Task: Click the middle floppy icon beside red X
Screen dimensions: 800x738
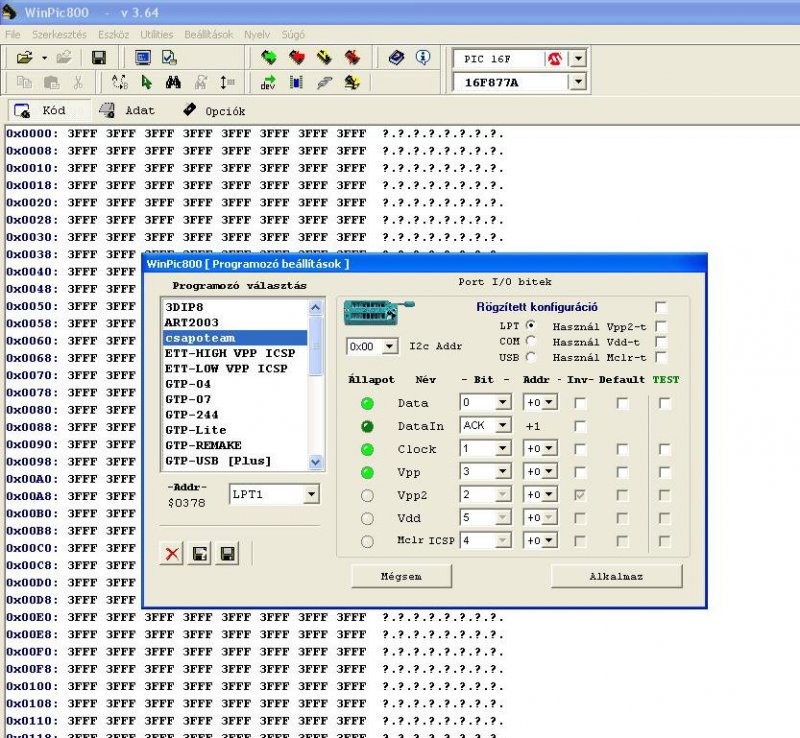Action: coord(199,554)
